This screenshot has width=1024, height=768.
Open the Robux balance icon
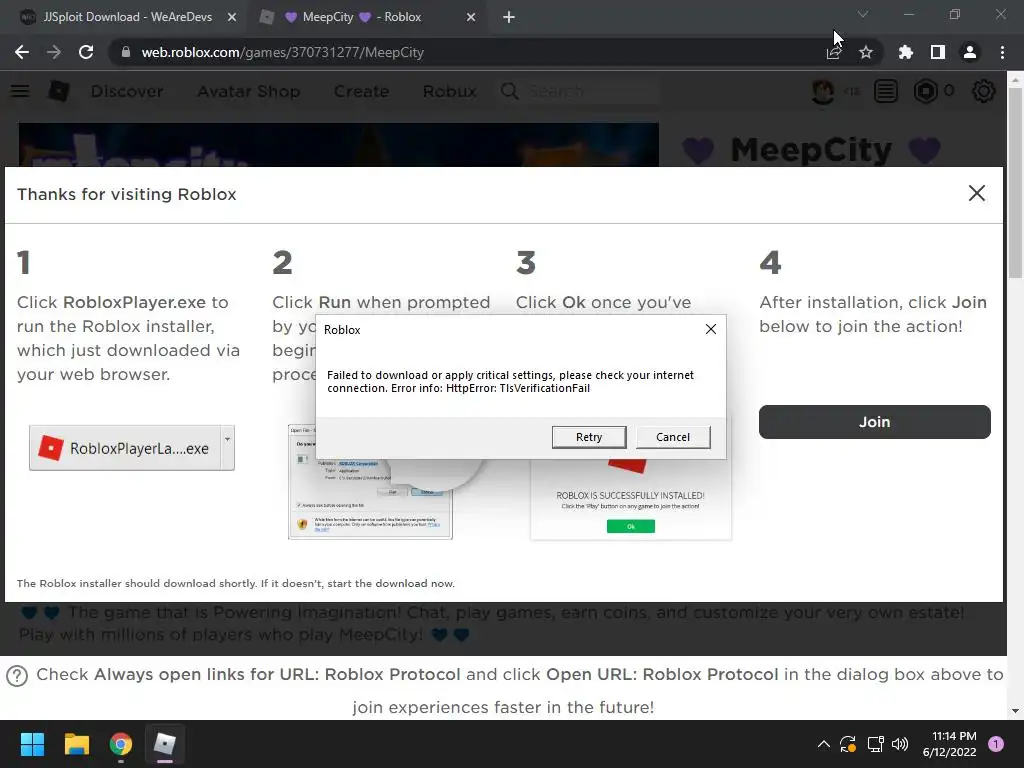(x=925, y=91)
